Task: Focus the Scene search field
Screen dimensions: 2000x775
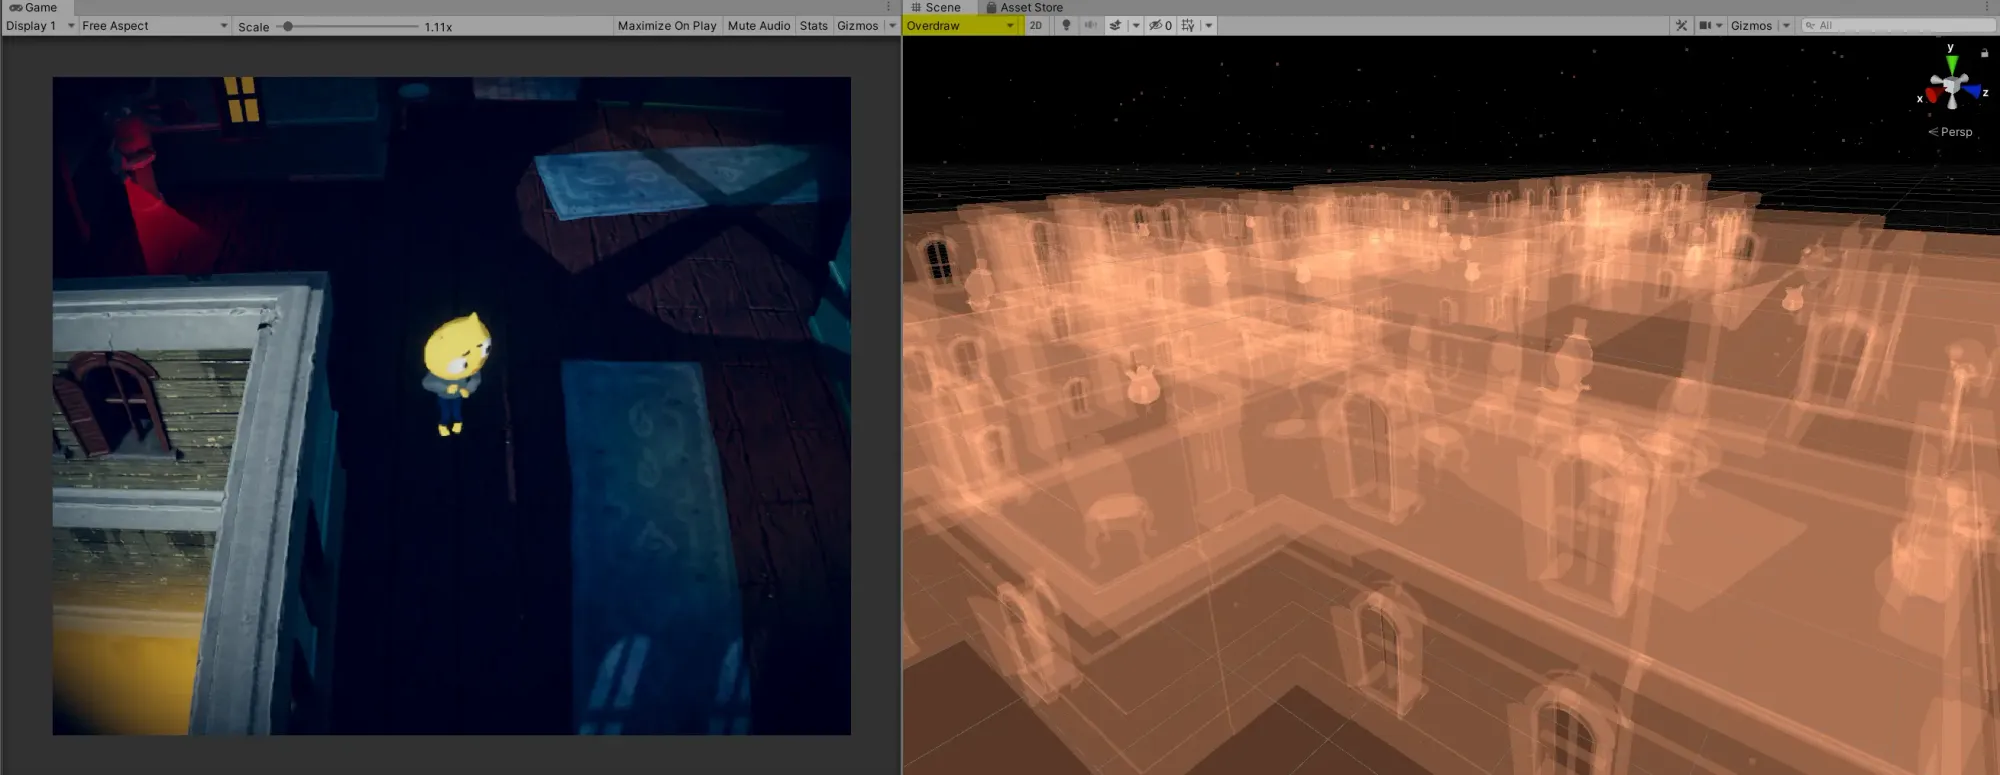Action: tap(1897, 26)
